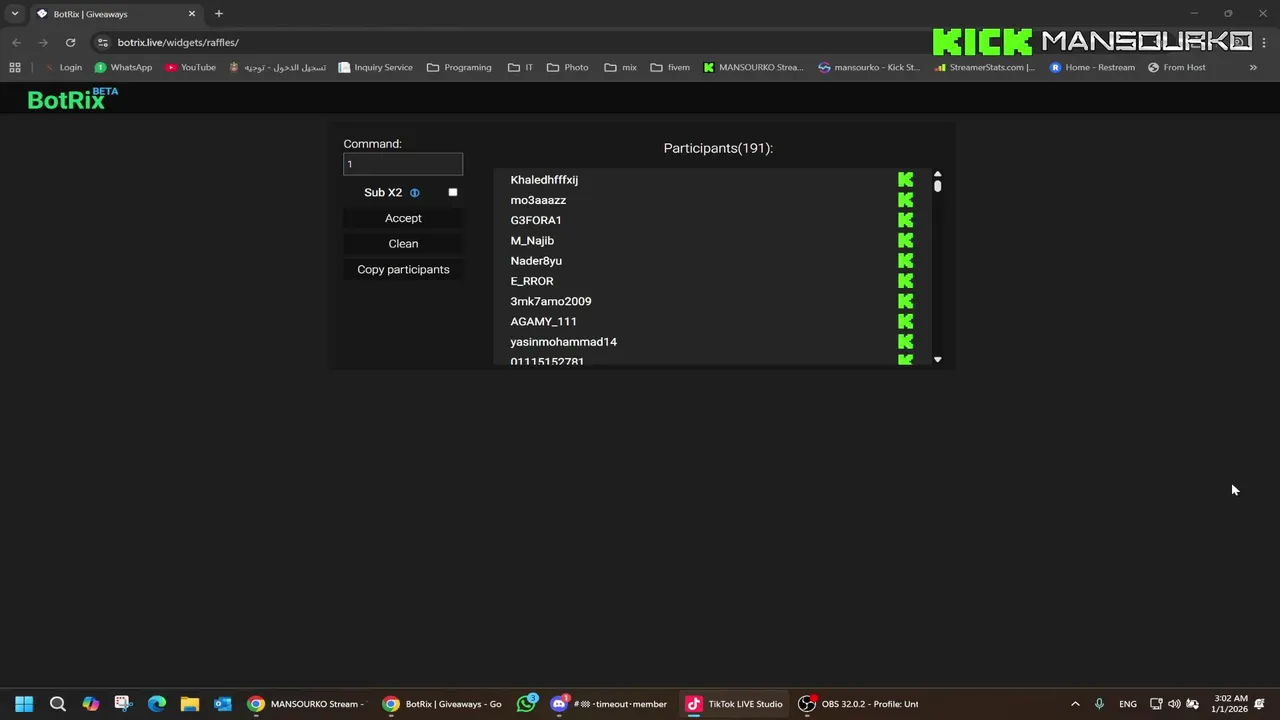Switch to OBS 32.0.2 in taskbar
Viewport: 1280px width, 720px height.
(859, 704)
